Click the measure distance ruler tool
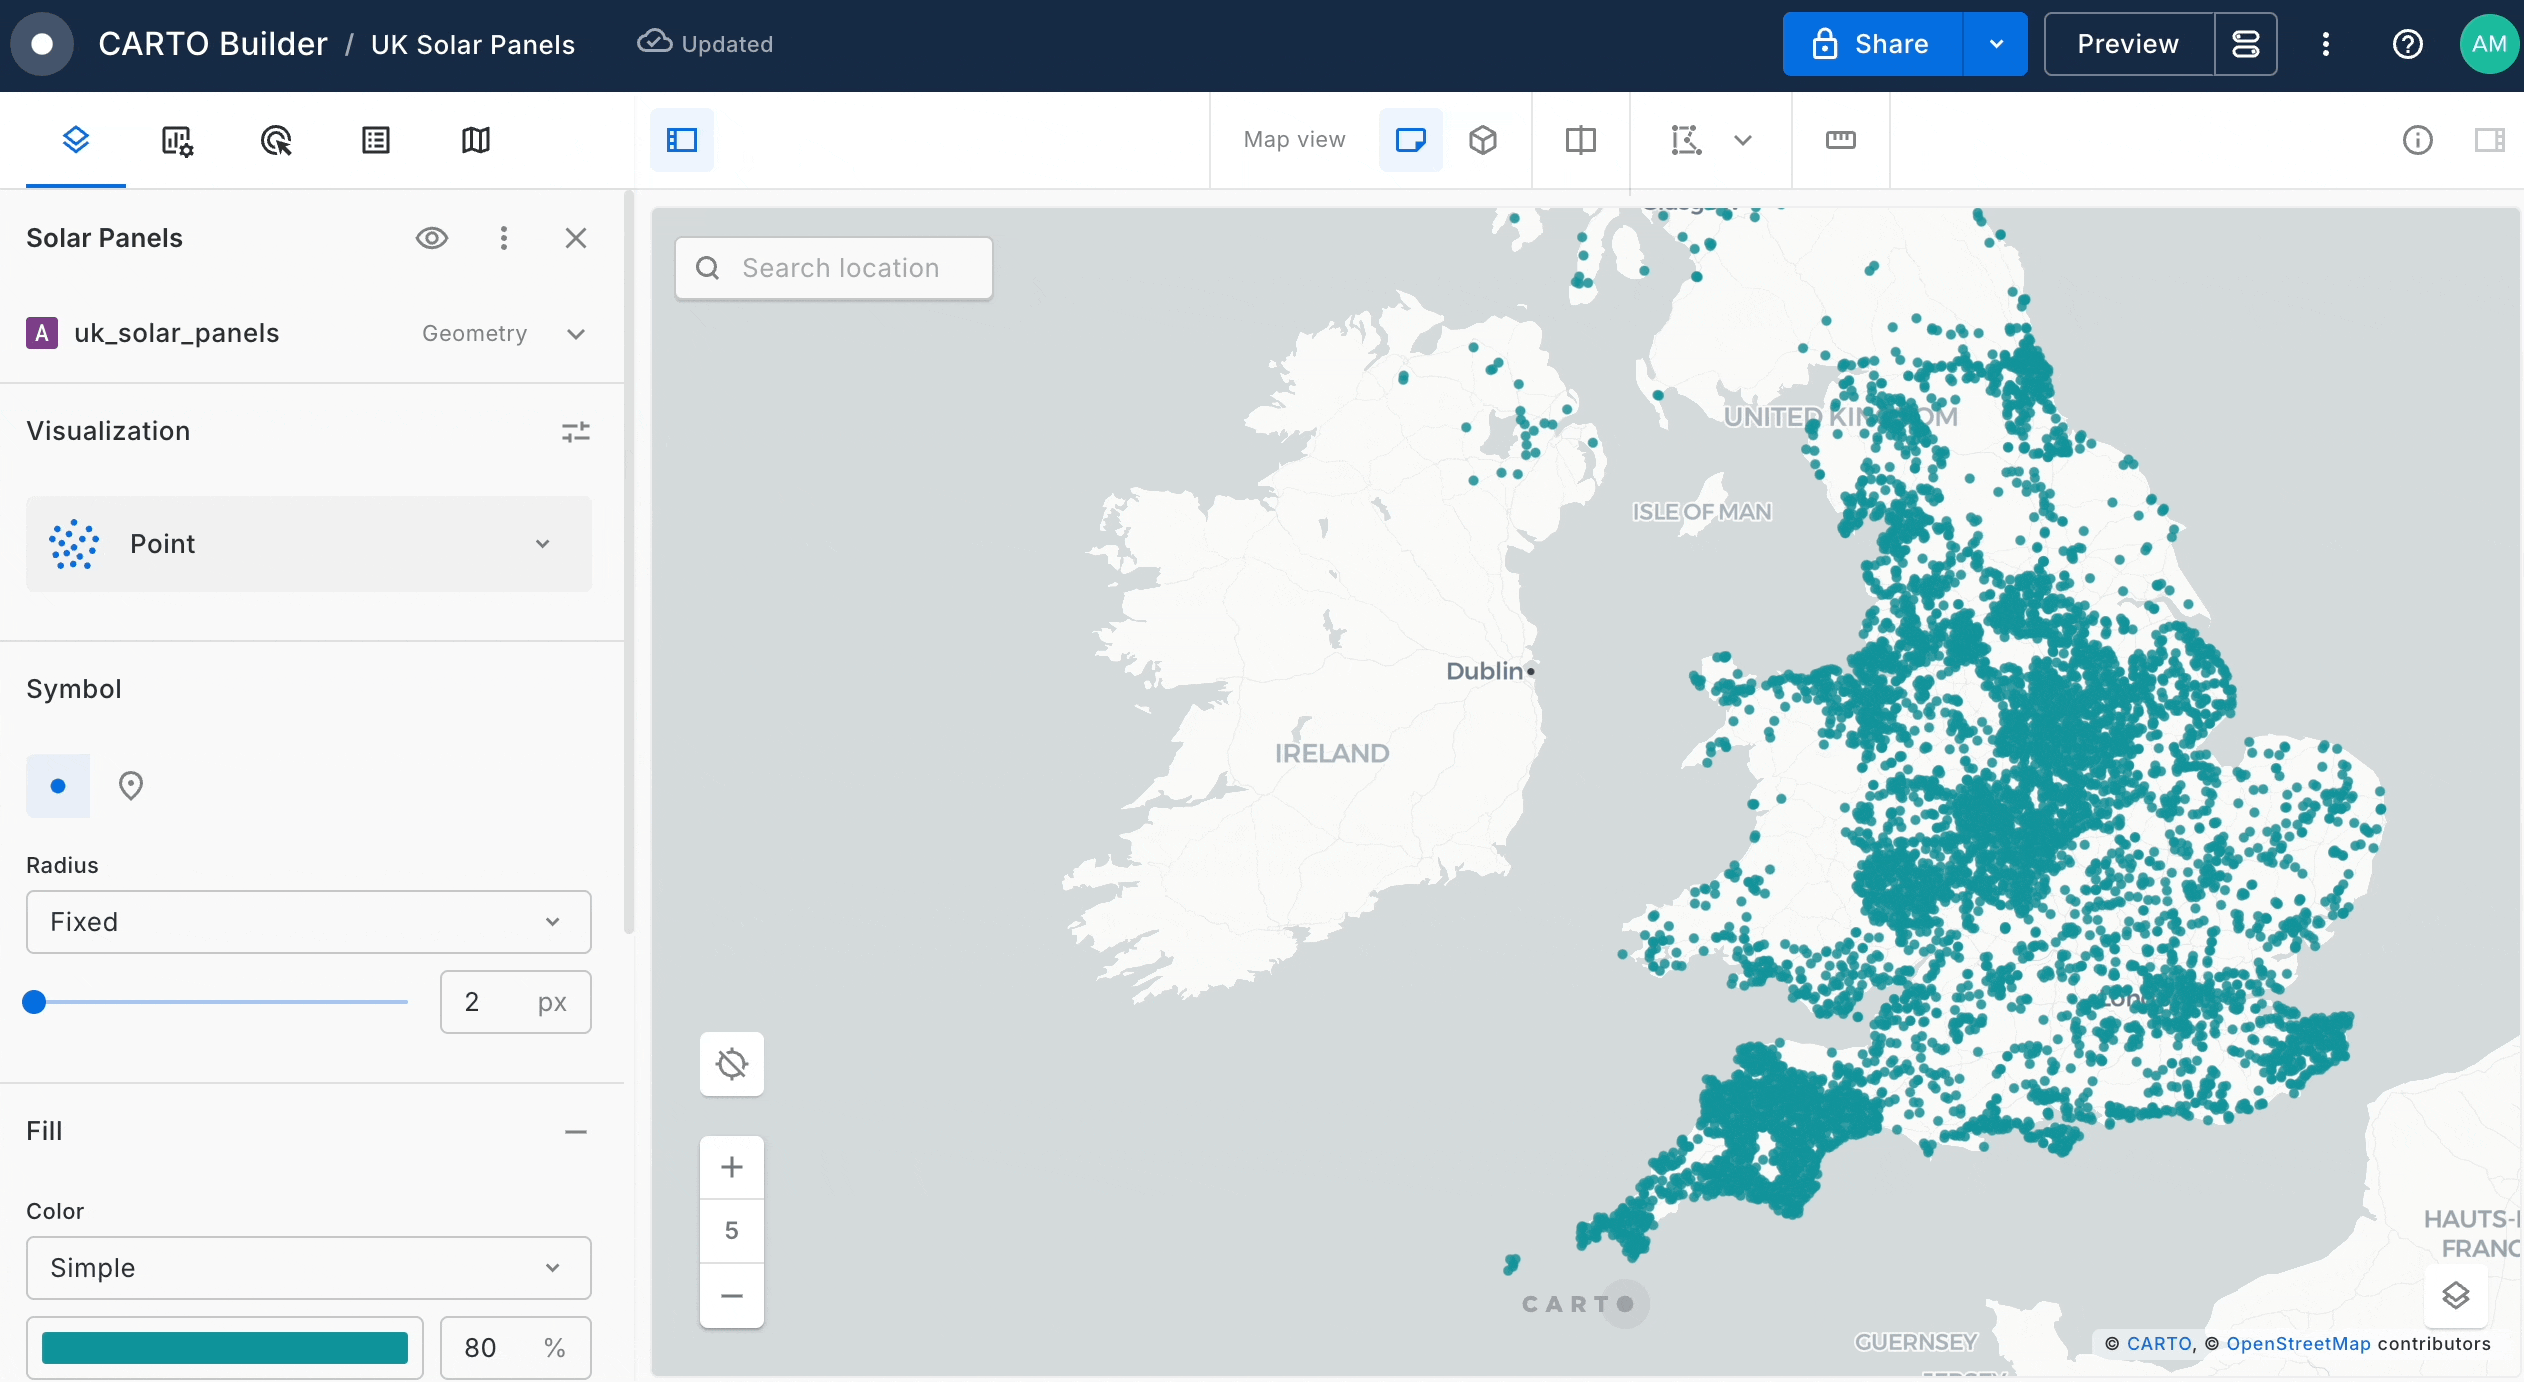Viewport: 2524px width, 1382px height. pos(1840,140)
